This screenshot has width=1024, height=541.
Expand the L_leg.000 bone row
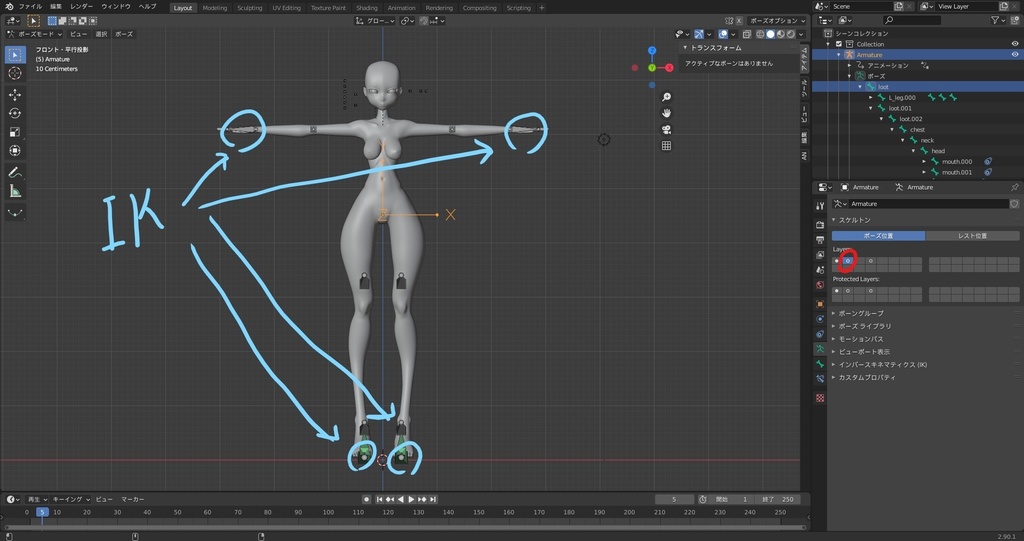pyautogui.click(x=871, y=97)
